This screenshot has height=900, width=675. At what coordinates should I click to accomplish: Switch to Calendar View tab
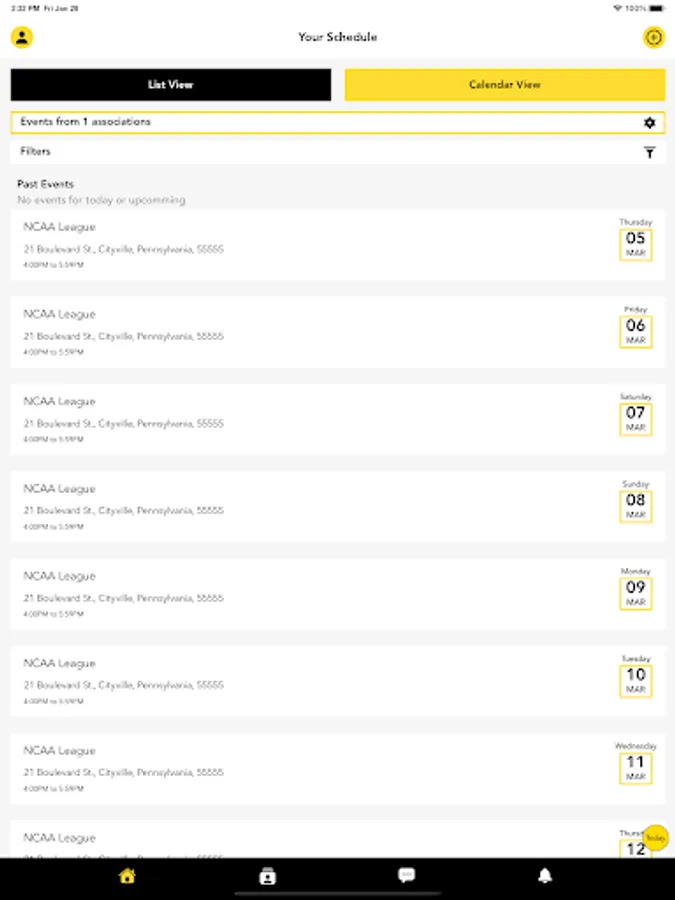[x=505, y=85]
